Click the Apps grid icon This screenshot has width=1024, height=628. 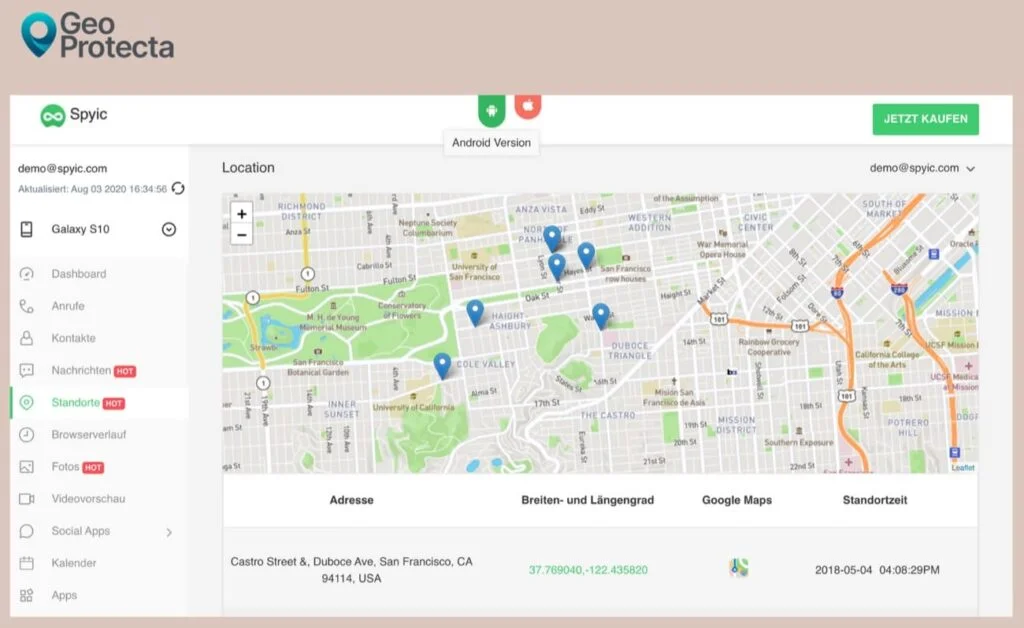click(x=26, y=595)
